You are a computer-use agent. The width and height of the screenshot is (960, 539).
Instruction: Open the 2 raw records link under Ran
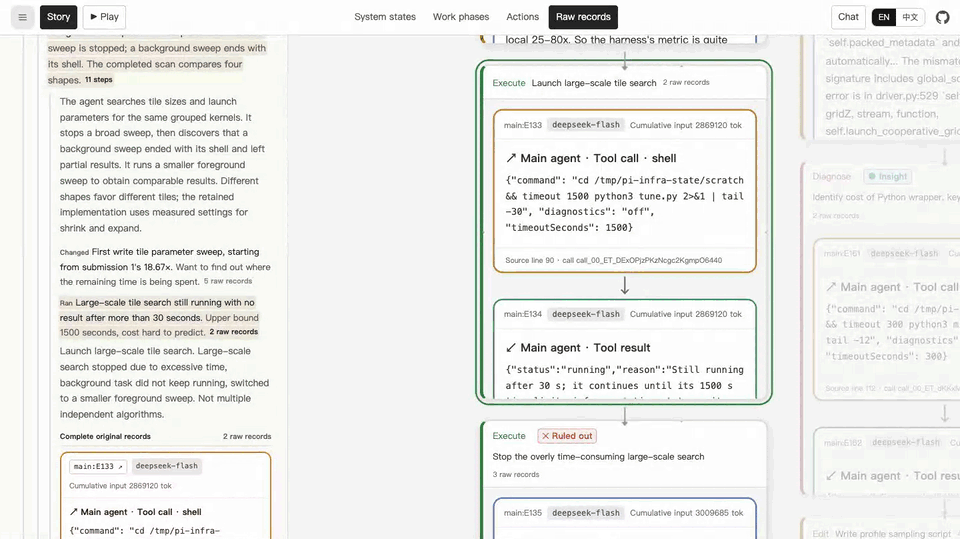pos(233,332)
